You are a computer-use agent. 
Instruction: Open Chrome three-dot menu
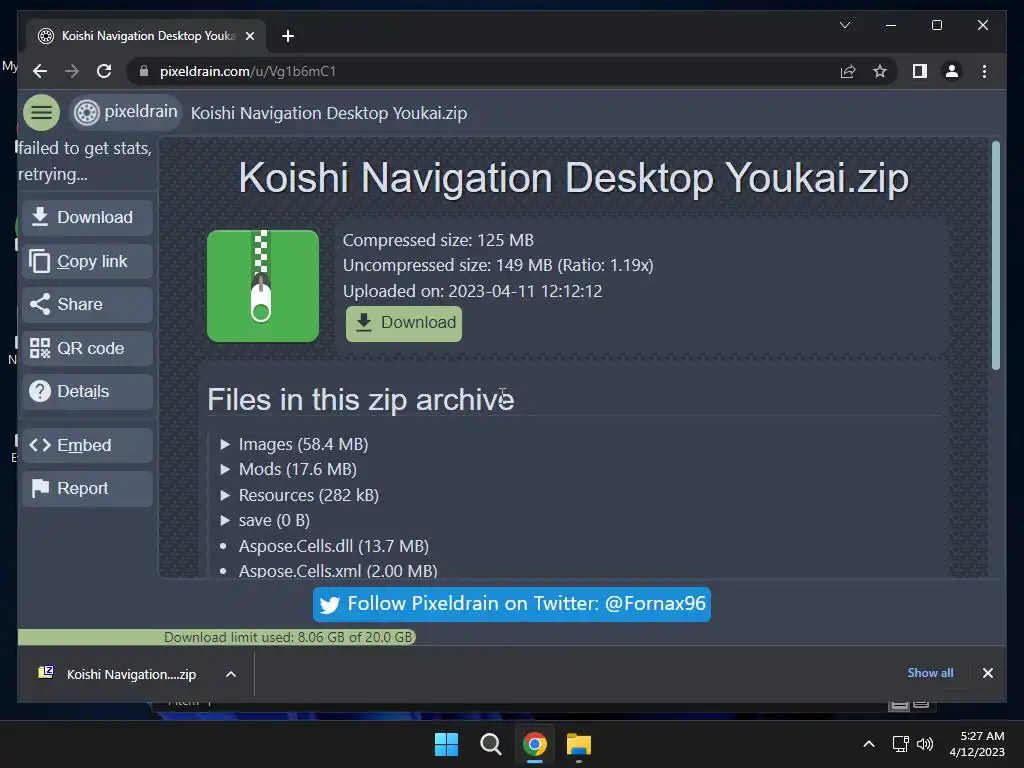984,71
